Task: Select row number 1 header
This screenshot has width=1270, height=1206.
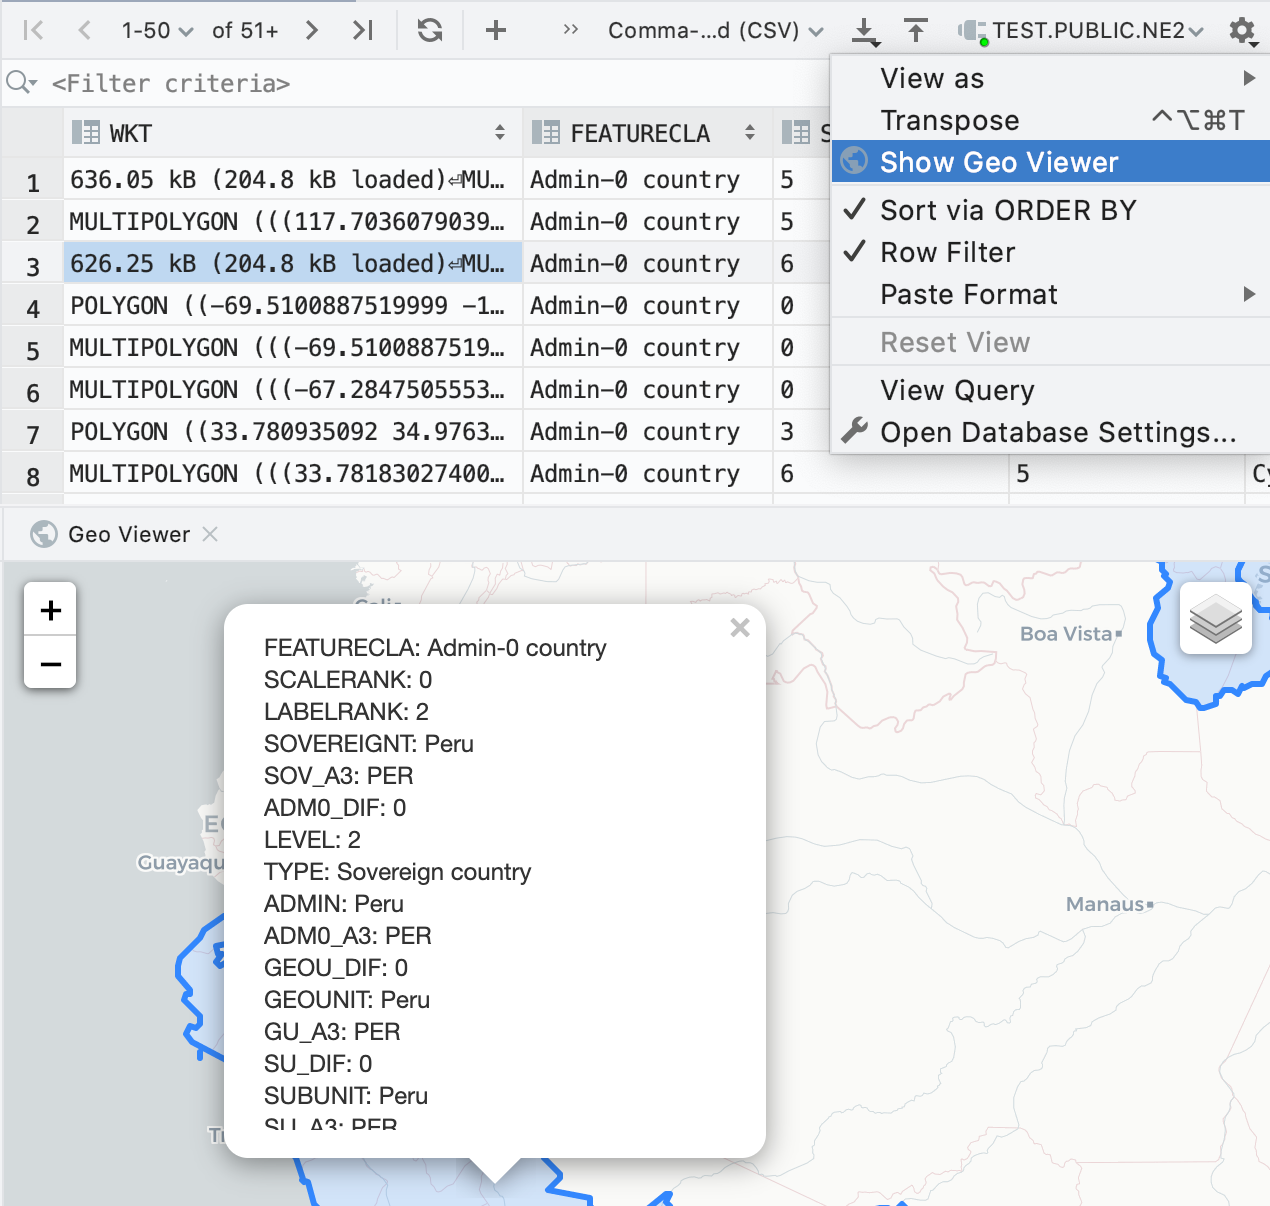Action: click(x=33, y=182)
